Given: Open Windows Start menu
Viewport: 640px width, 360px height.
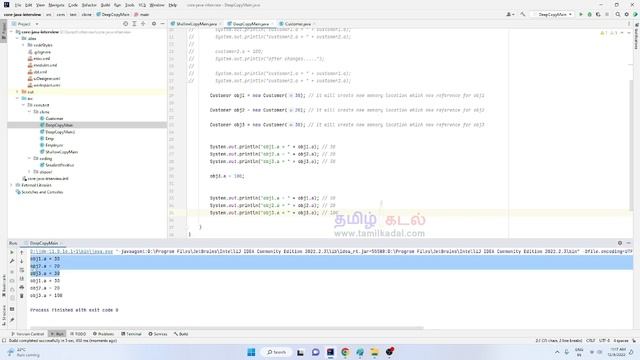Looking at the screenshot, I should [251, 352].
